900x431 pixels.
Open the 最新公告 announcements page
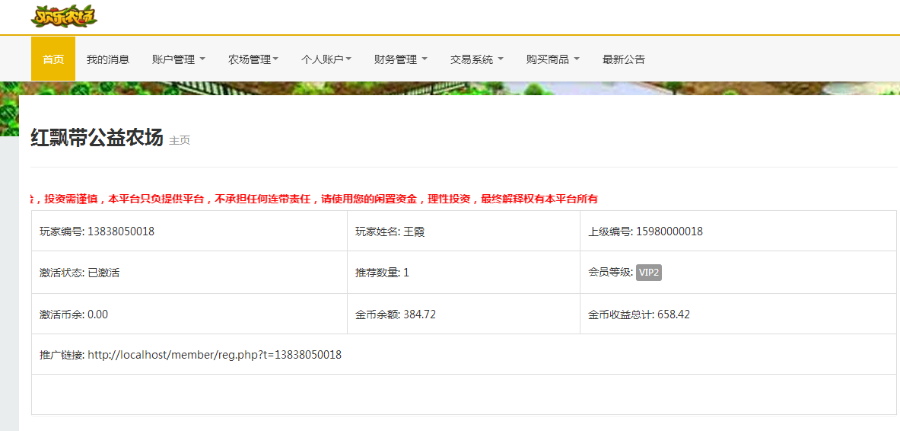(623, 59)
